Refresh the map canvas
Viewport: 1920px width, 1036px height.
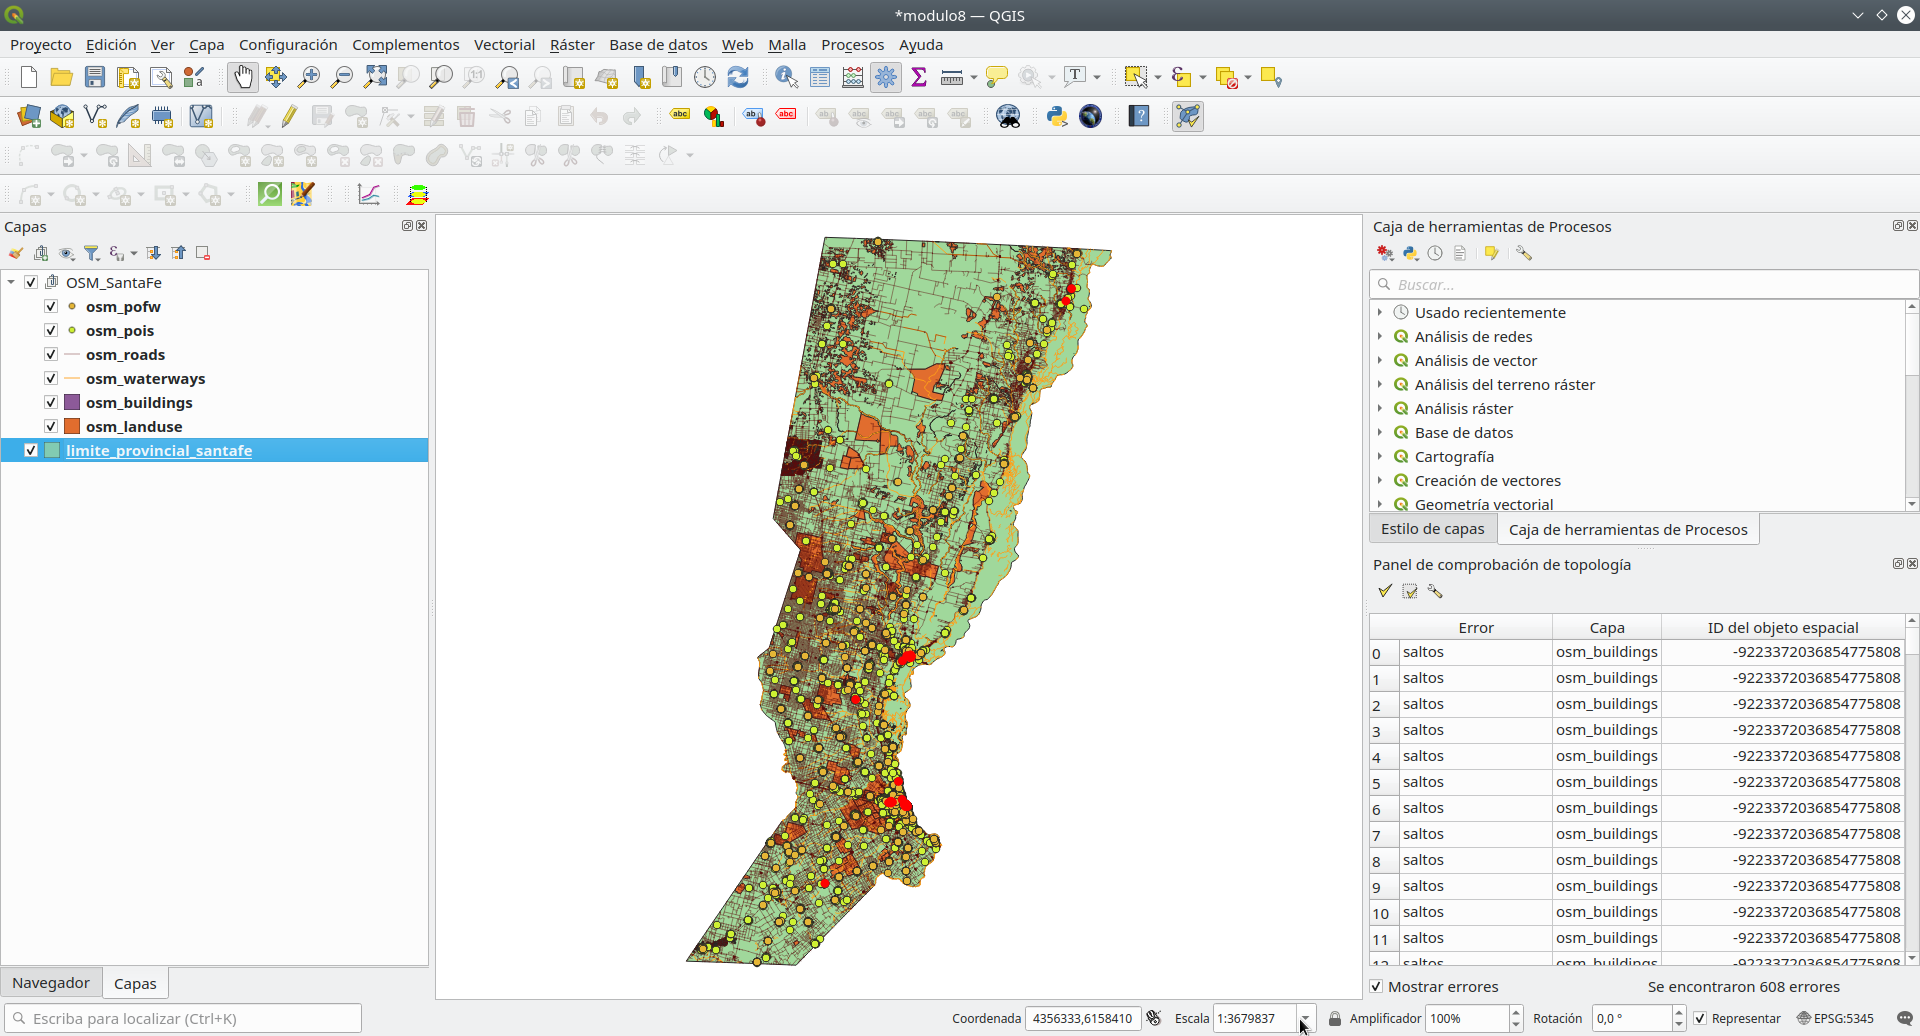pyautogui.click(x=738, y=77)
